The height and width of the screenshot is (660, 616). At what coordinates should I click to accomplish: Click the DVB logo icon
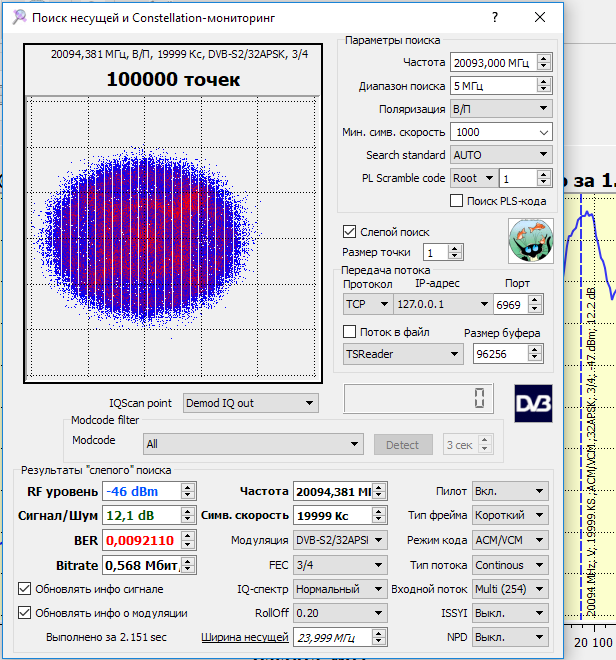coord(533,402)
